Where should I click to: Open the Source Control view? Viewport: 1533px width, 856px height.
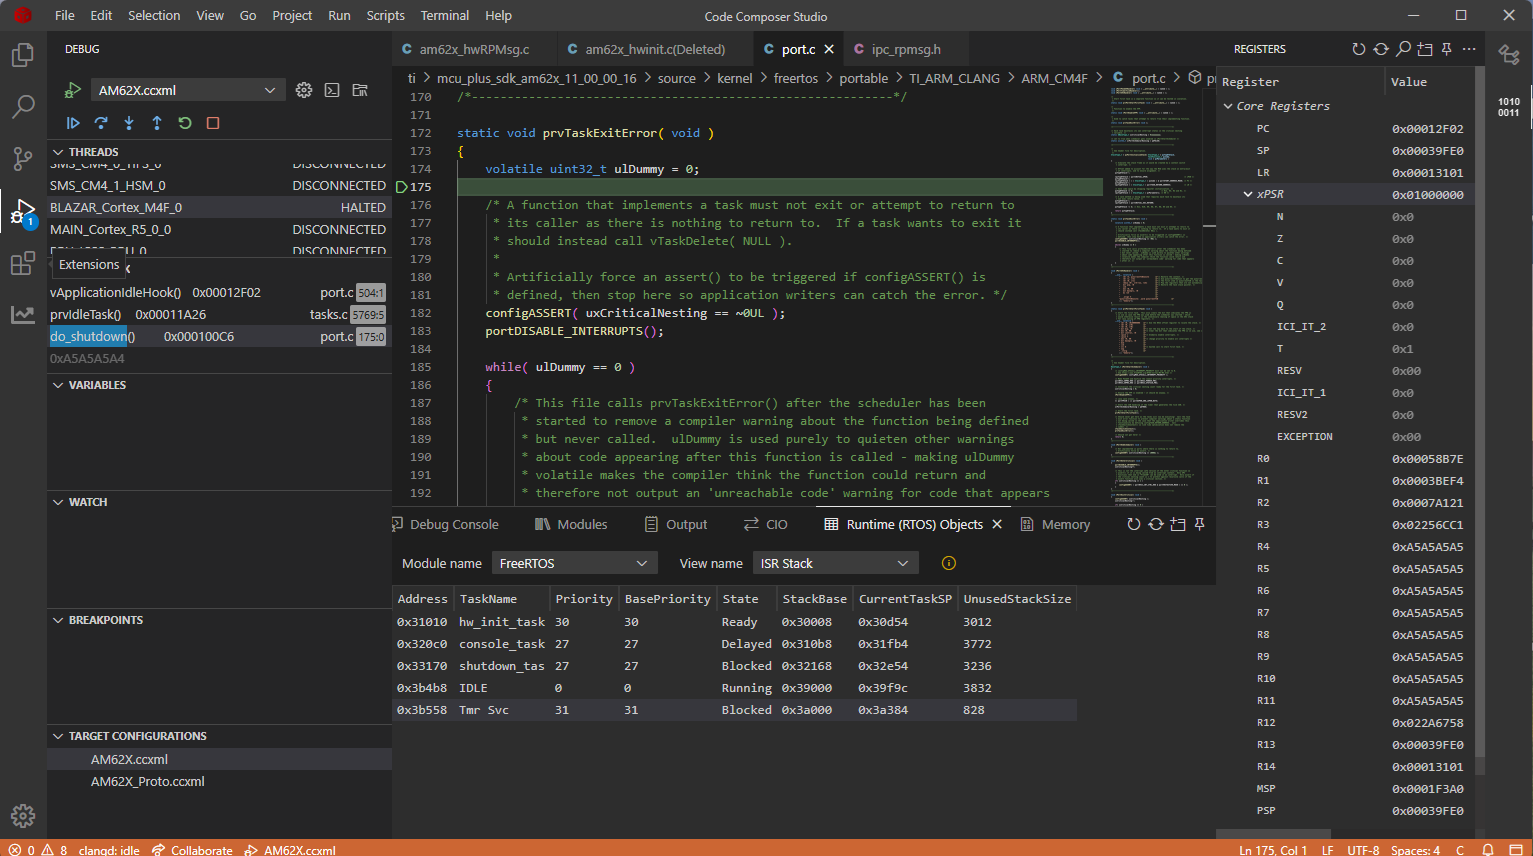(x=22, y=159)
